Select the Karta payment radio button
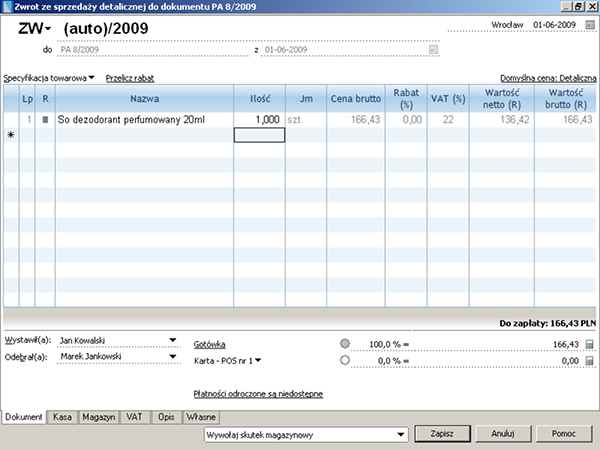The height and width of the screenshot is (450, 600). (345, 361)
